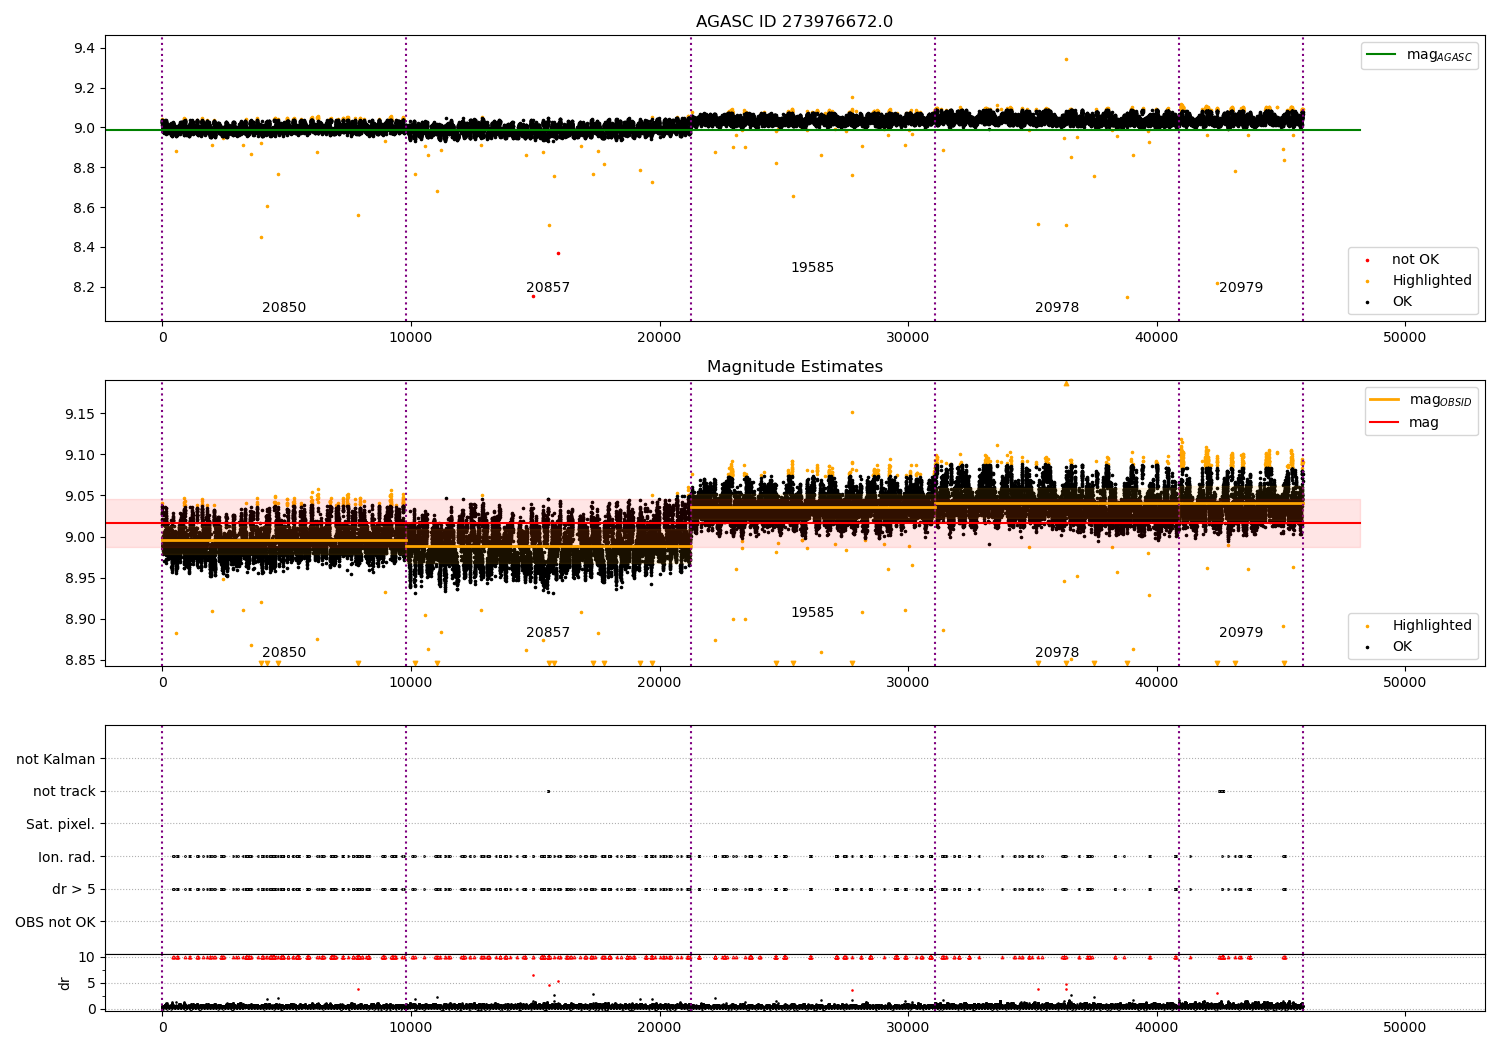Click the 9.2 y-axis tick in top plot

coord(85,88)
